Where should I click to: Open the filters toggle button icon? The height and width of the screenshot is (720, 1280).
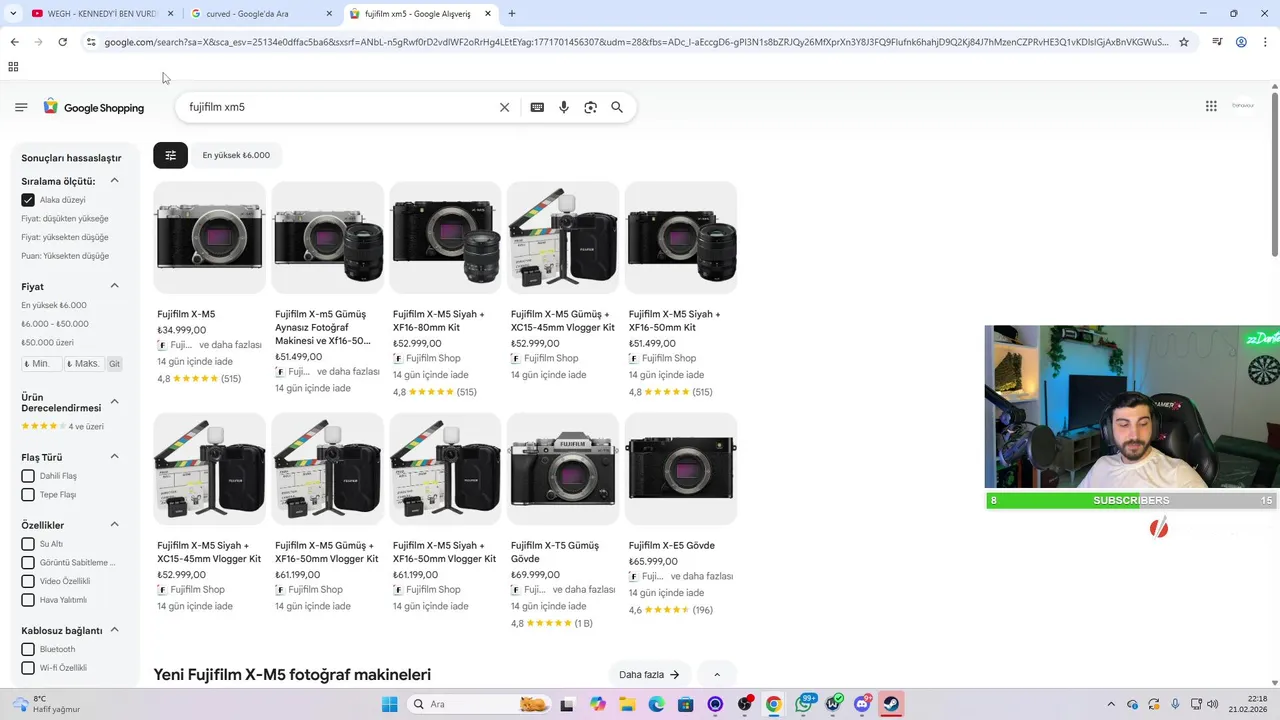pyautogui.click(x=170, y=155)
